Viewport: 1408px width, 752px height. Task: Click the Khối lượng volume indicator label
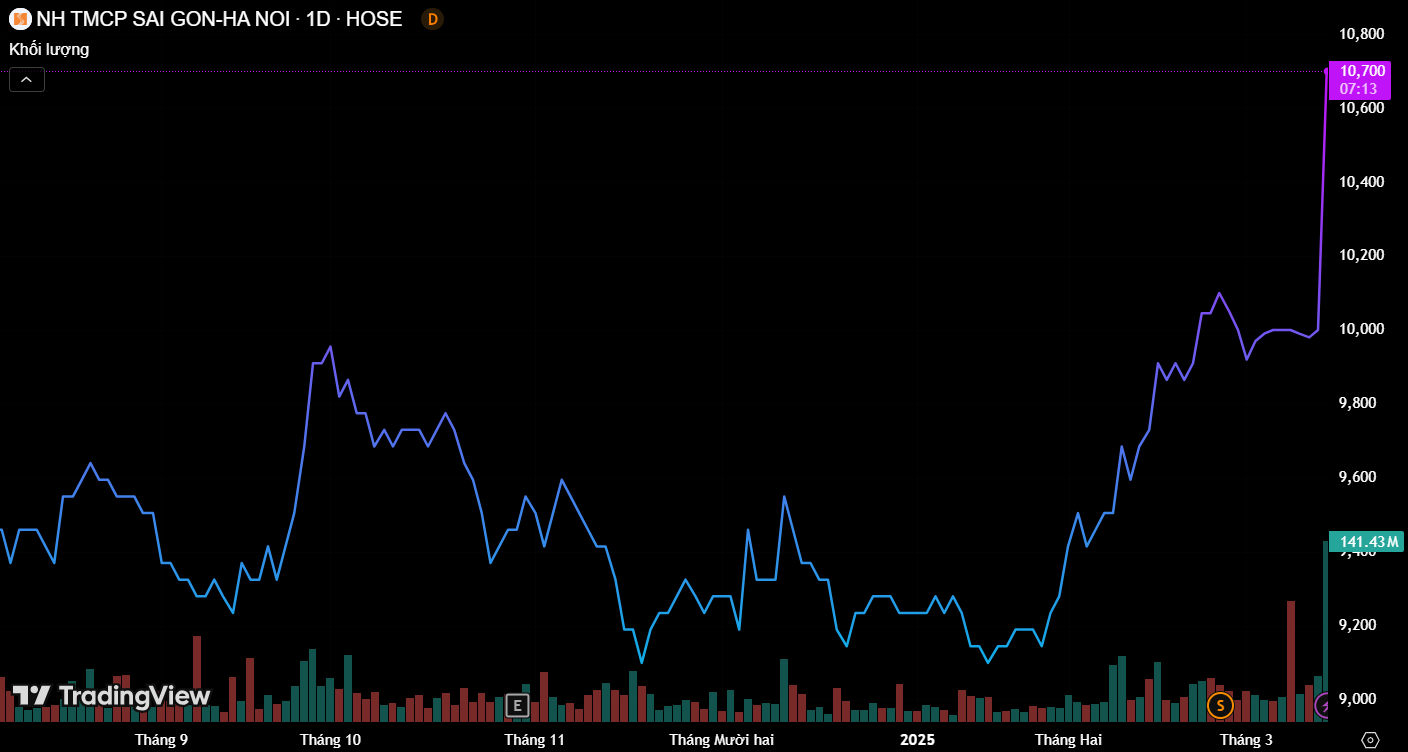point(49,49)
